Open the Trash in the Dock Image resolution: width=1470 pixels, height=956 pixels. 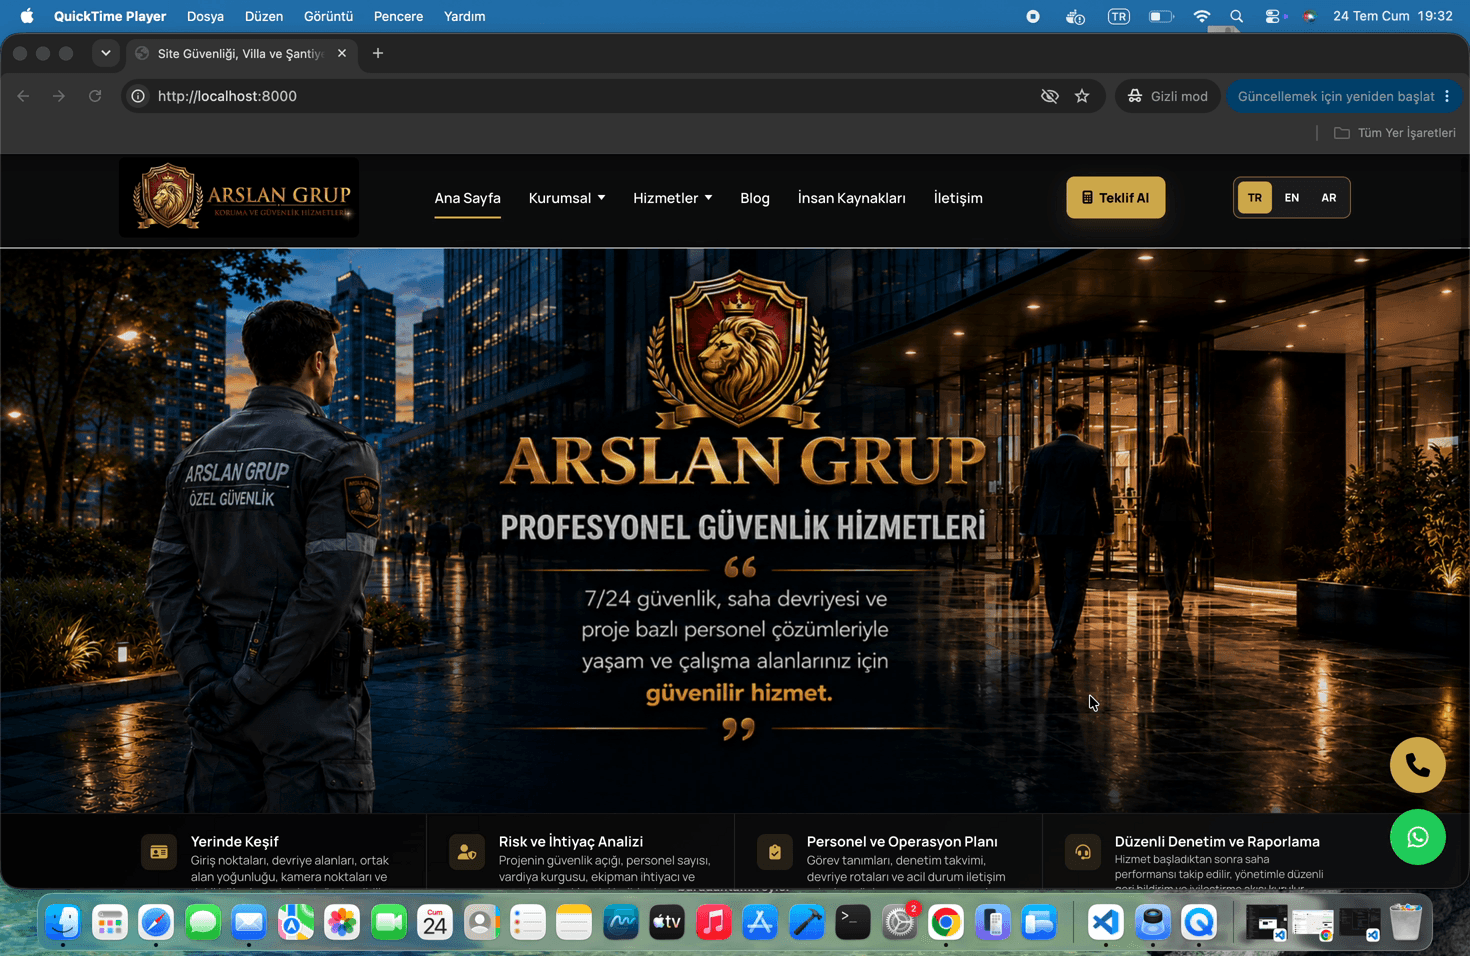(x=1406, y=922)
